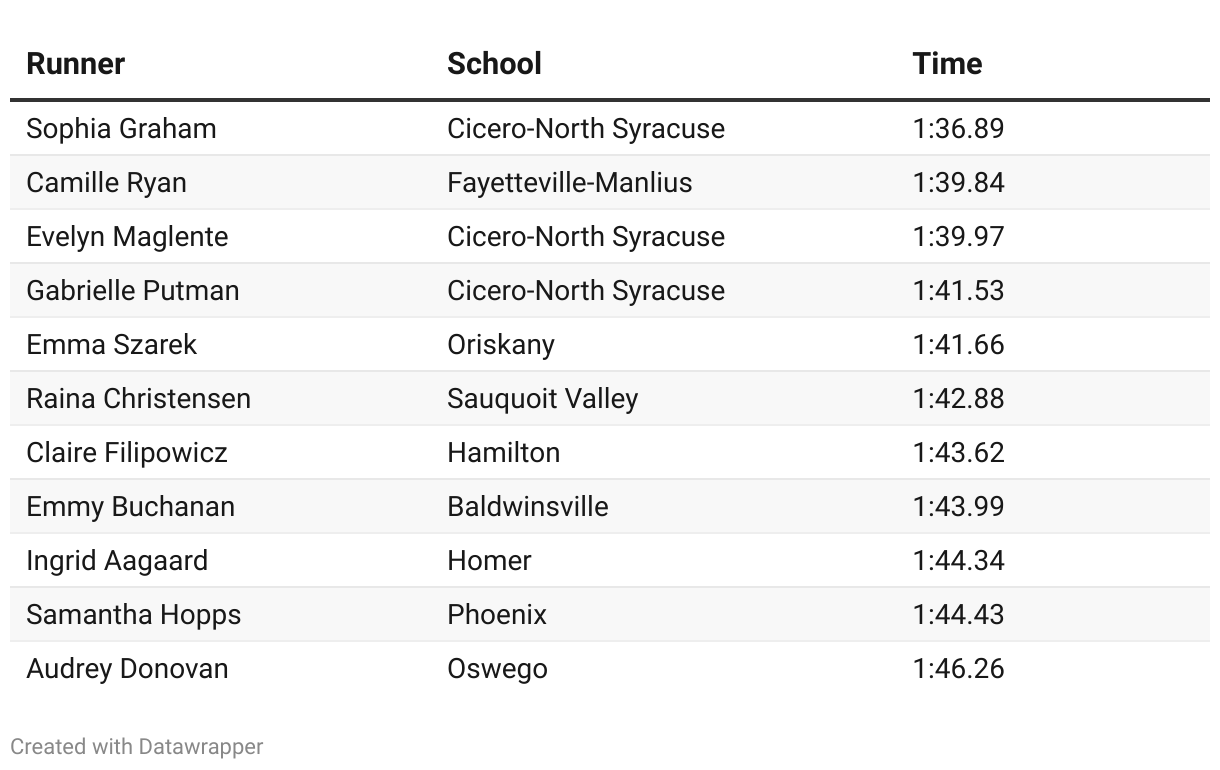Image resolution: width=1220 pixels, height=770 pixels.
Task: Click the time 1:36.89
Action: coord(958,129)
